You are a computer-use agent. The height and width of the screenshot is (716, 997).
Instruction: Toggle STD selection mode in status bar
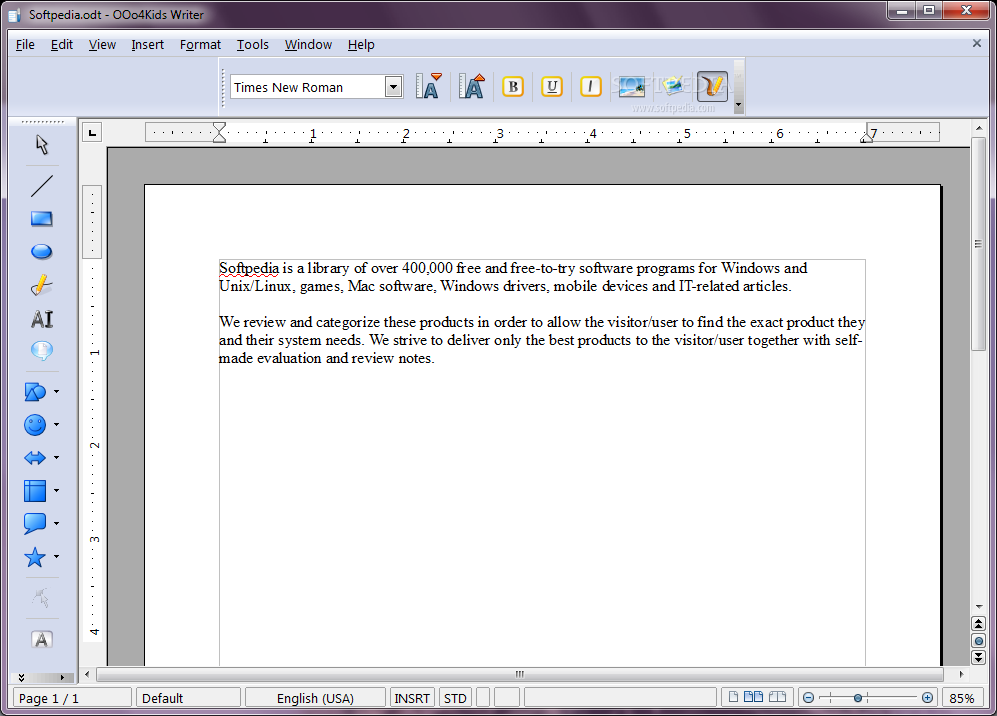pos(455,698)
